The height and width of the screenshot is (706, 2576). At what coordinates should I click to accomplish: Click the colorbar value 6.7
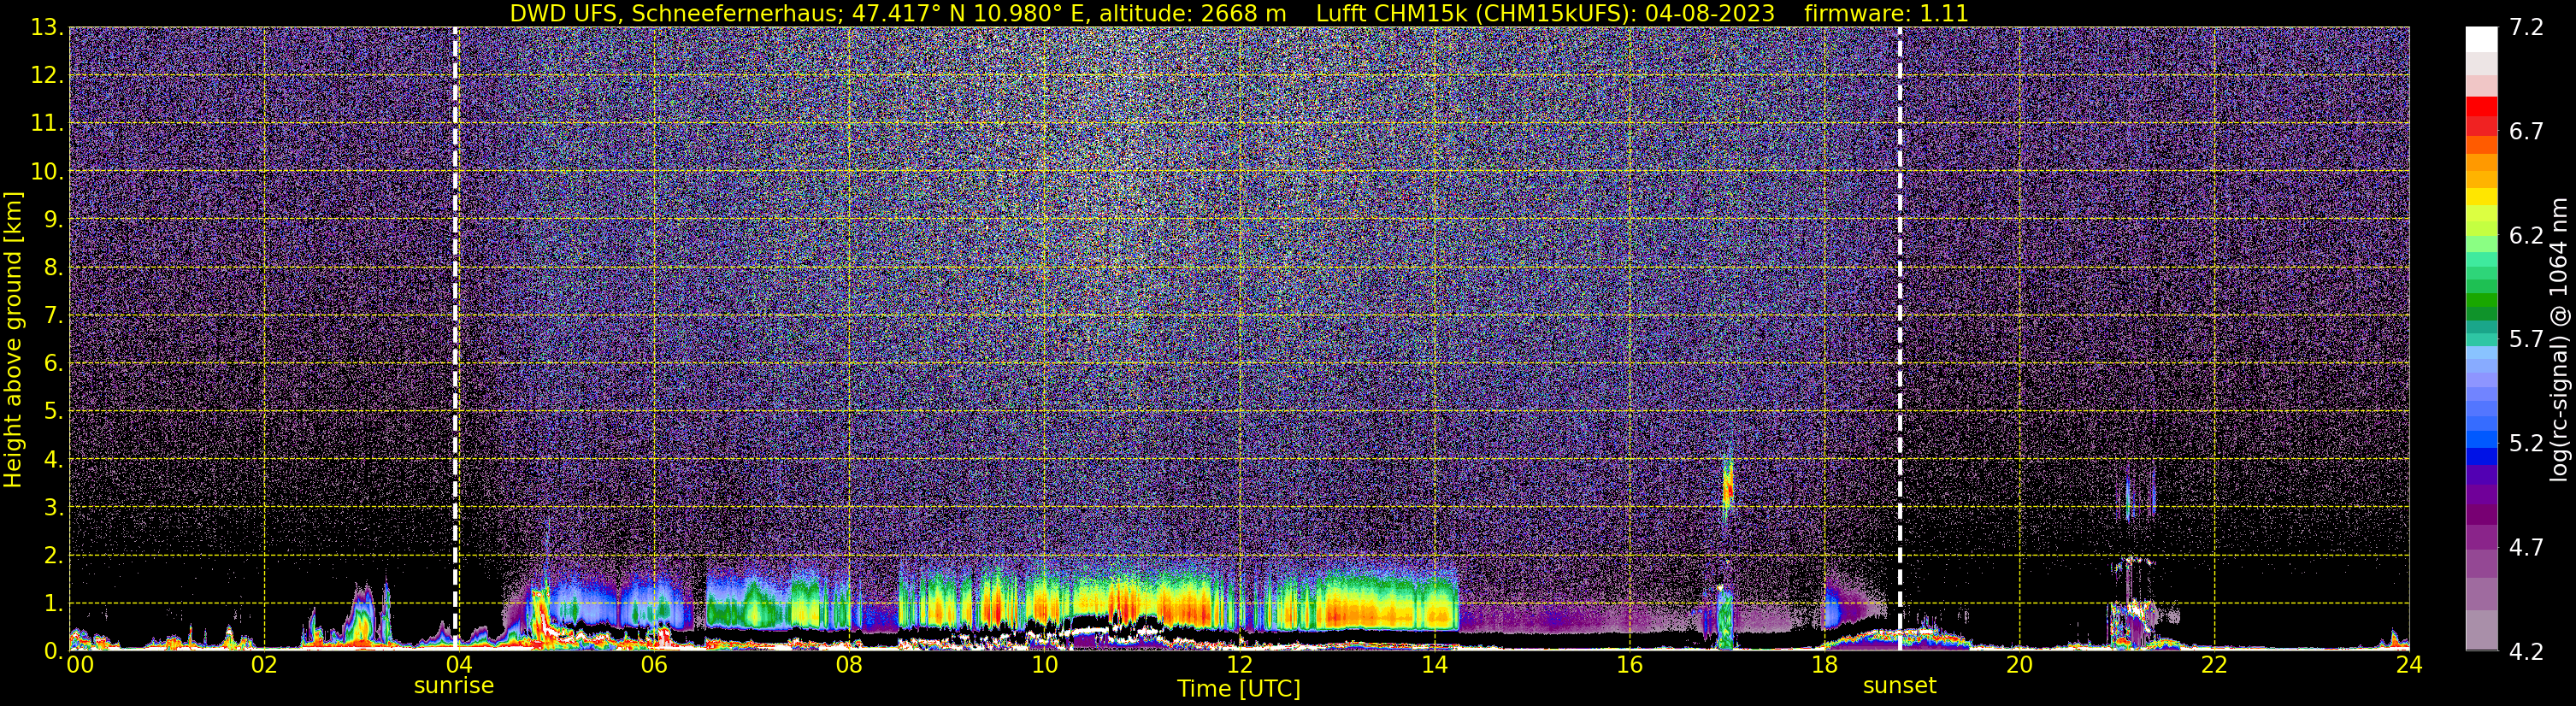click(2526, 132)
